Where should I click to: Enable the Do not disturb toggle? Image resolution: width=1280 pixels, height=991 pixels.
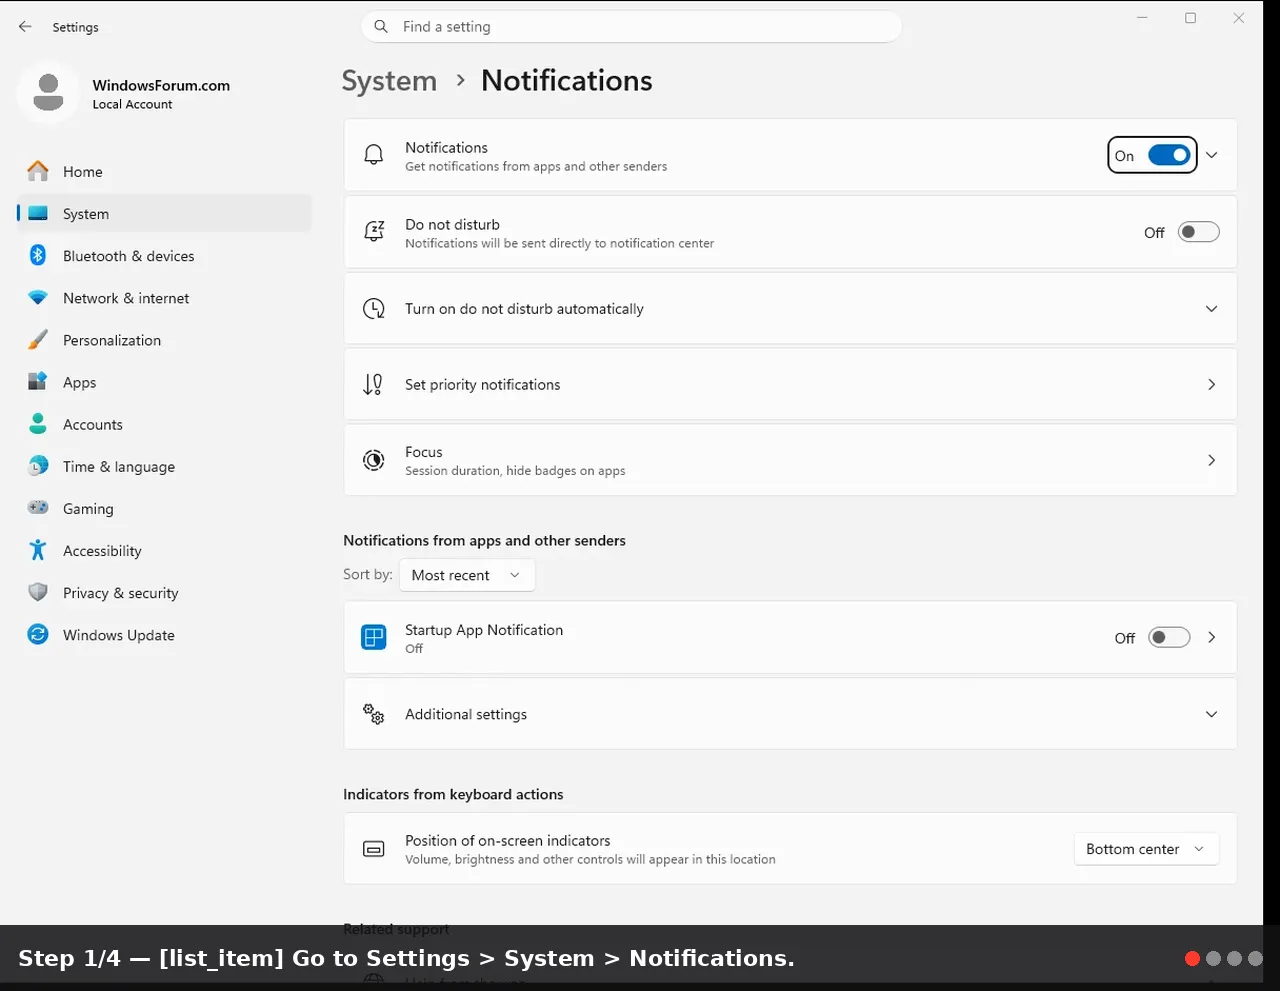pos(1199,232)
